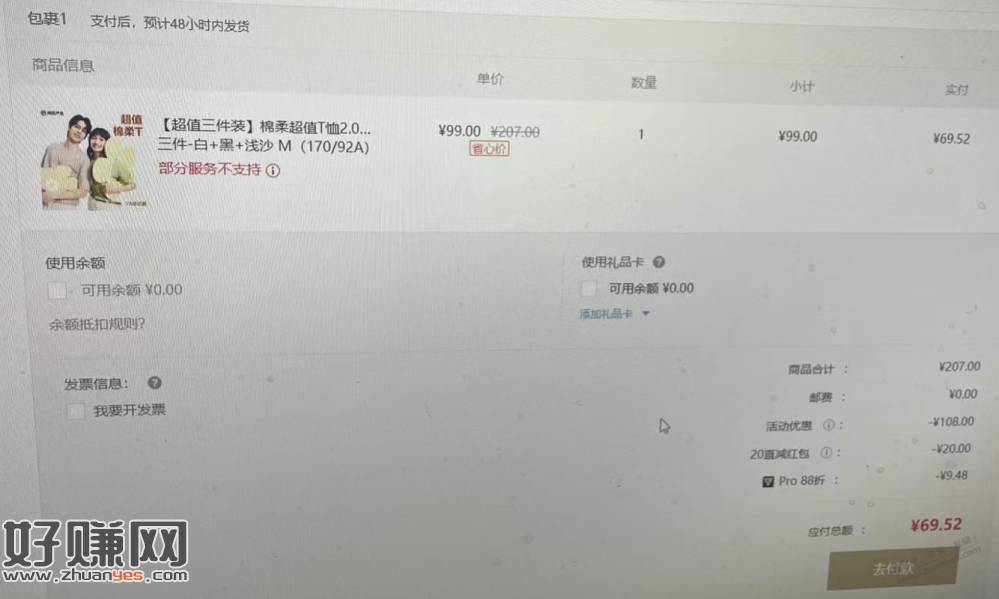Open the T-shirt product thumbnail
The width and height of the screenshot is (999, 599).
[93, 159]
